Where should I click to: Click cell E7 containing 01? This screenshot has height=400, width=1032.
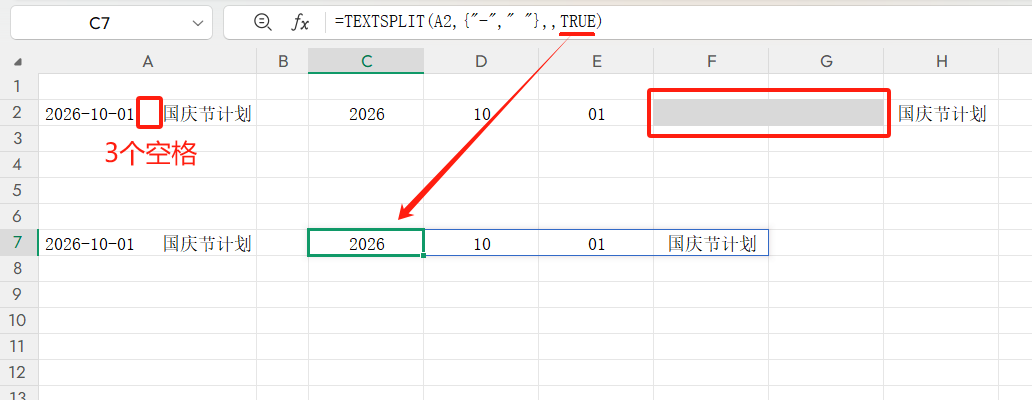click(596, 243)
